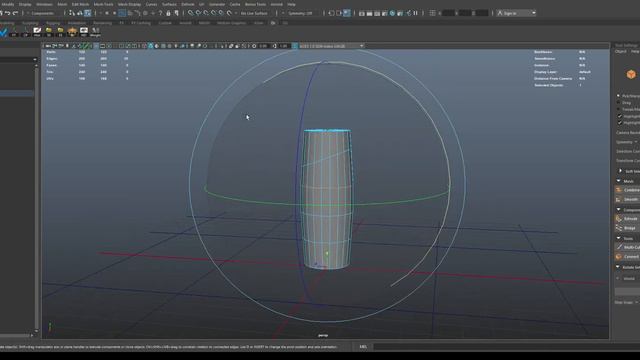
Task: Click the Combine mesh tool
Action: click(x=628, y=190)
